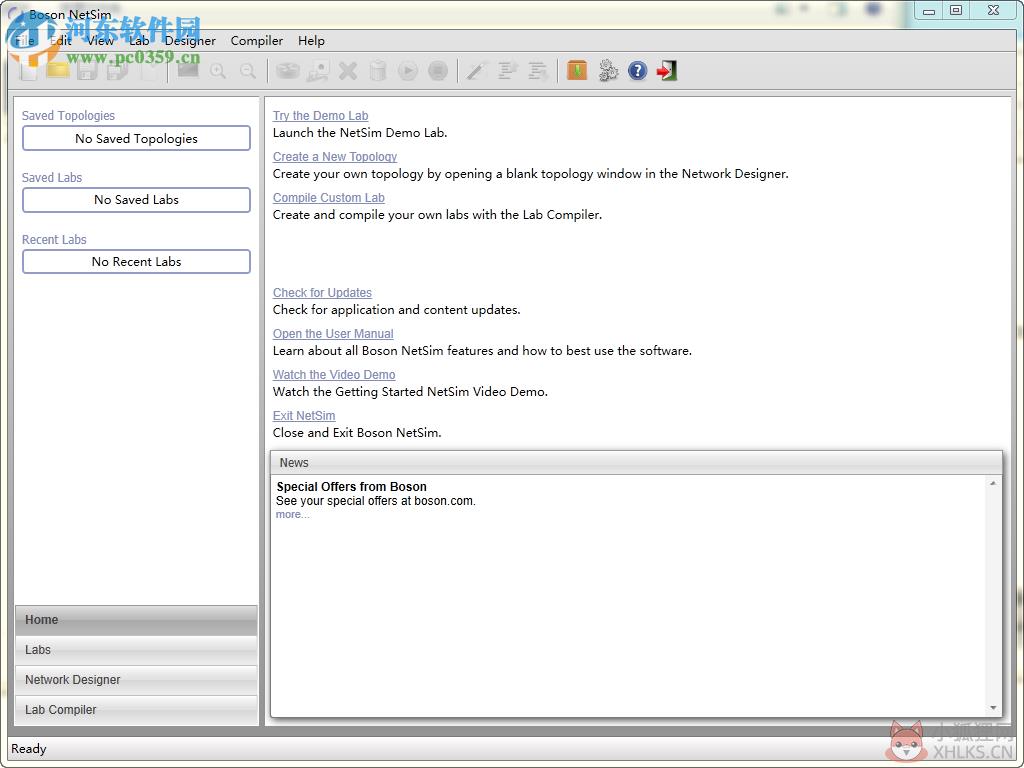
Task: Open the Lab menu
Action: coord(139,40)
